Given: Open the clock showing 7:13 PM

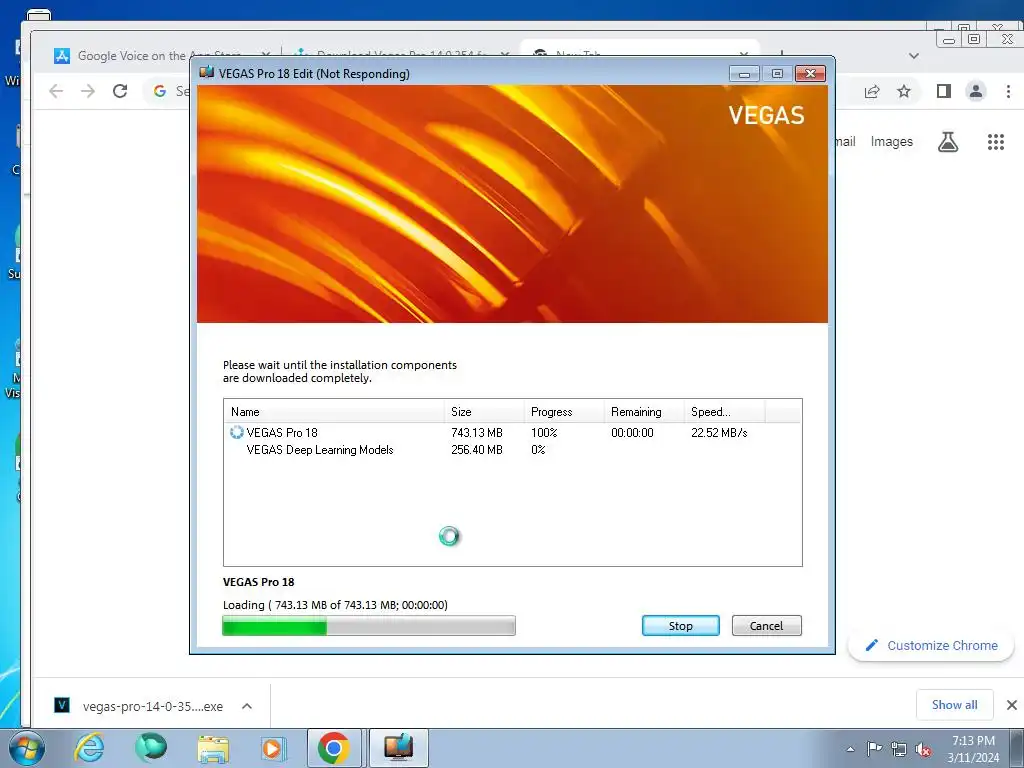Looking at the screenshot, I should tap(973, 748).
